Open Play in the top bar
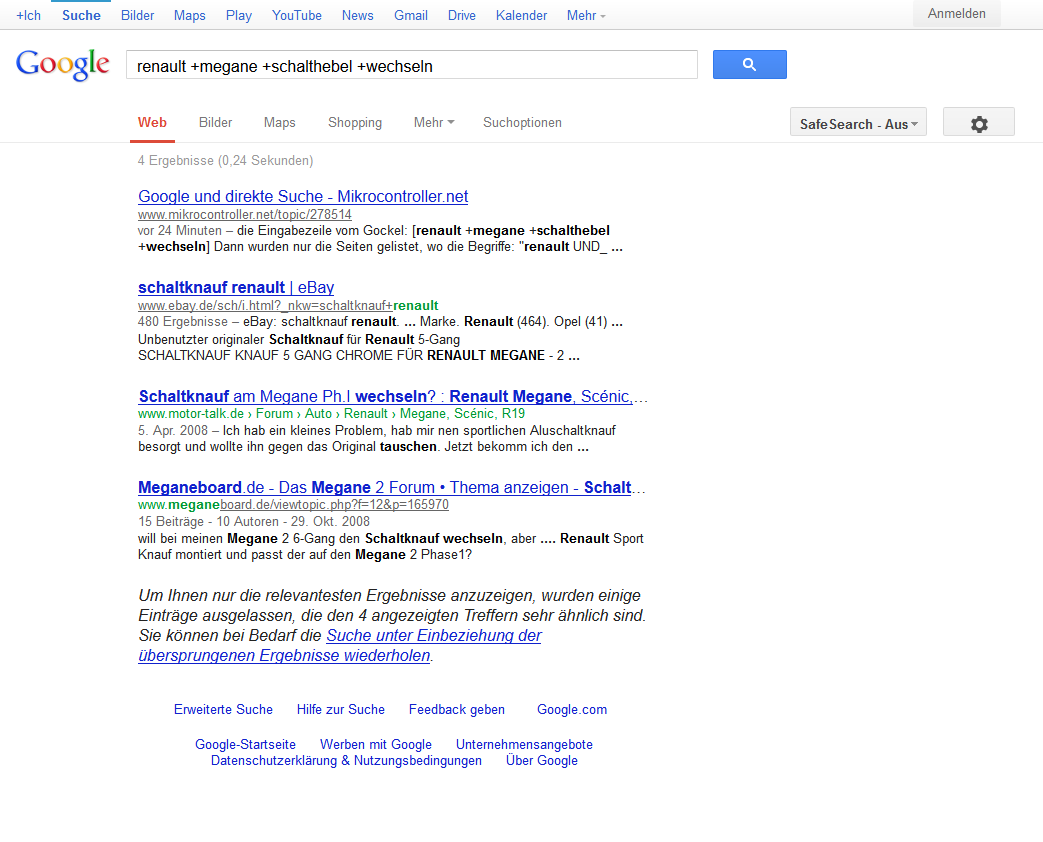Screen dimensions: 1043x842 point(239,15)
